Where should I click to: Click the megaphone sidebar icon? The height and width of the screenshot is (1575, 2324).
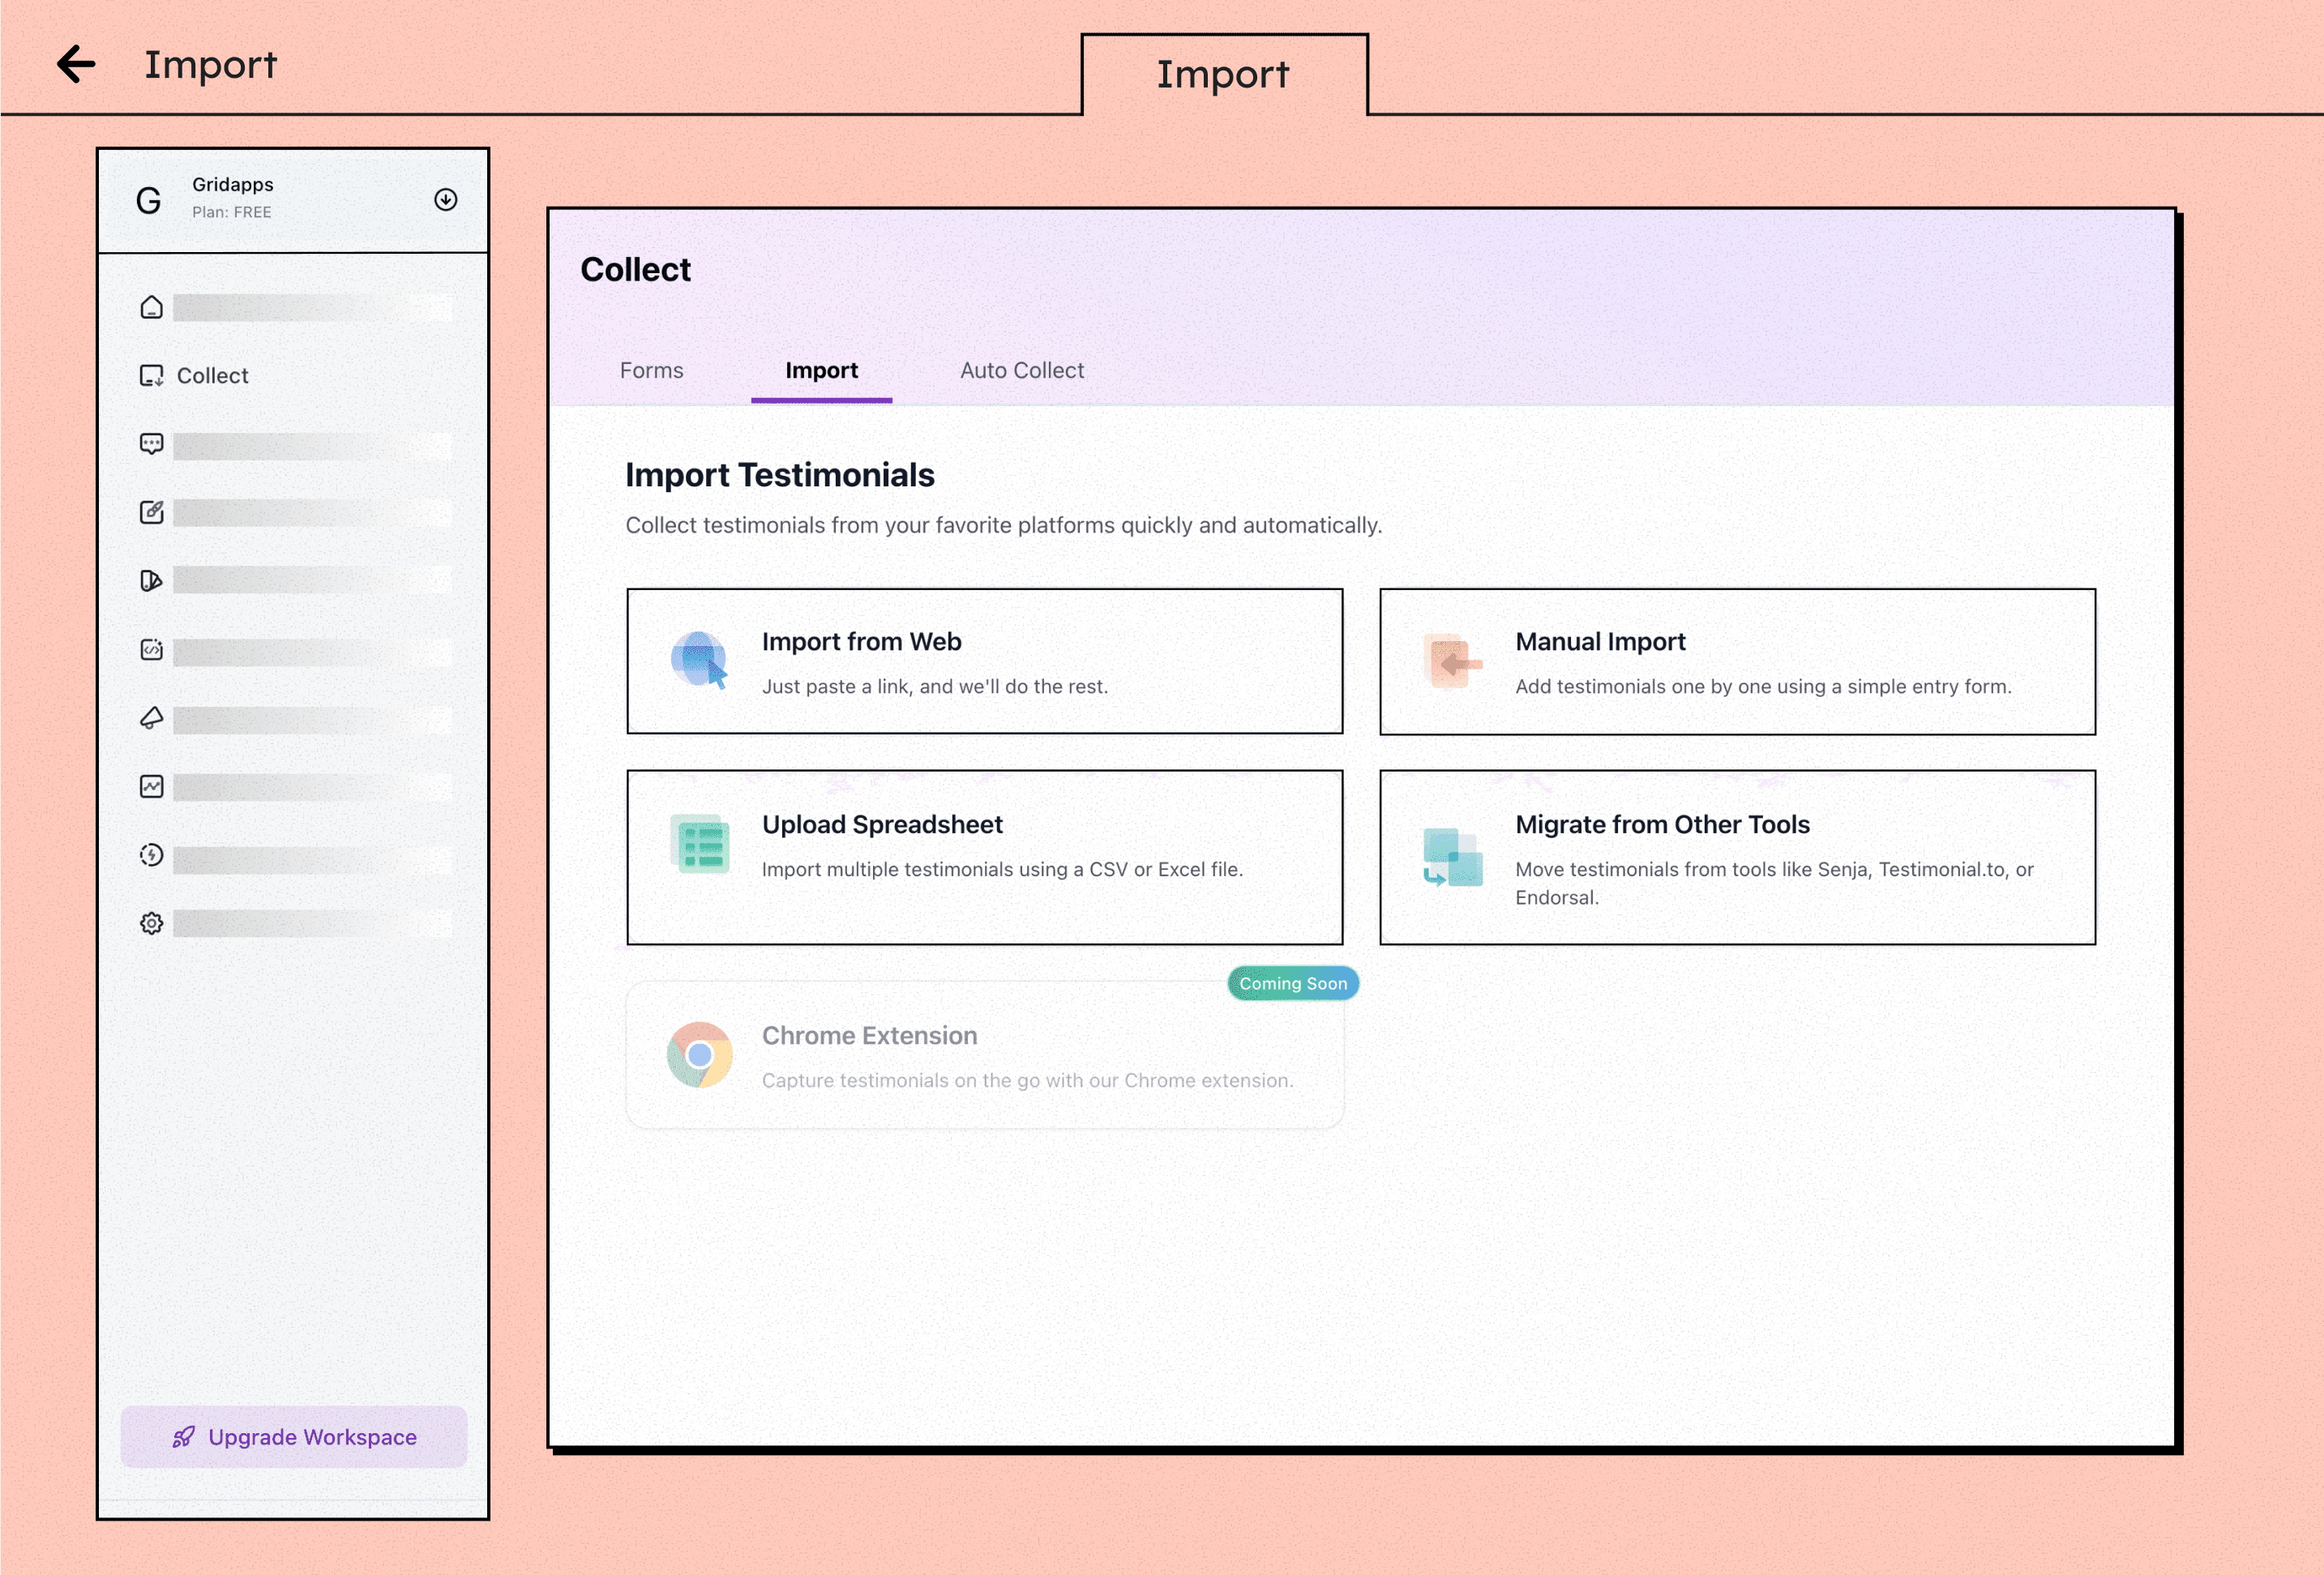[151, 718]
